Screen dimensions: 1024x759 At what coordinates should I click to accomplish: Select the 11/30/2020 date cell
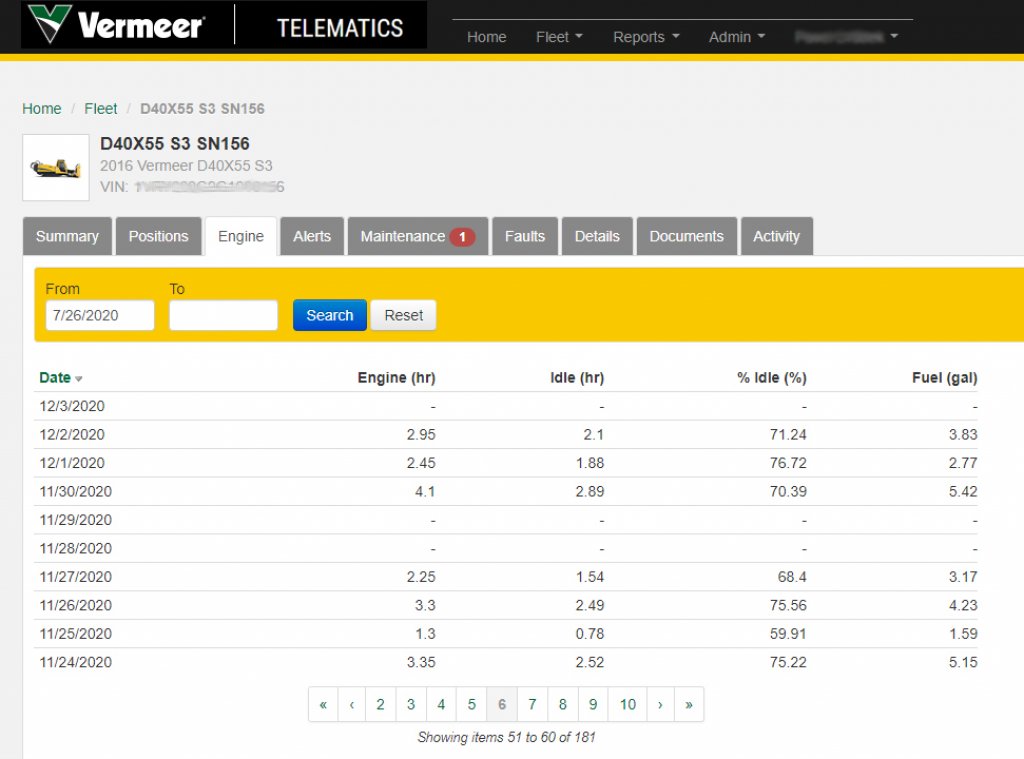click(x=76, y=491)
